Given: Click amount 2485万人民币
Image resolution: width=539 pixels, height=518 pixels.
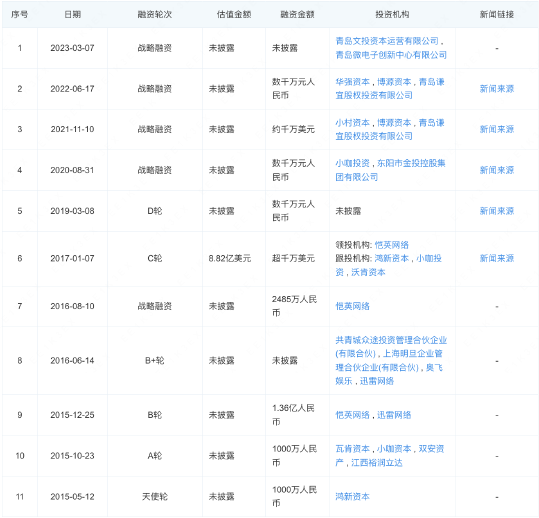Looking at the screenshot, I should (x=294, y=306).
